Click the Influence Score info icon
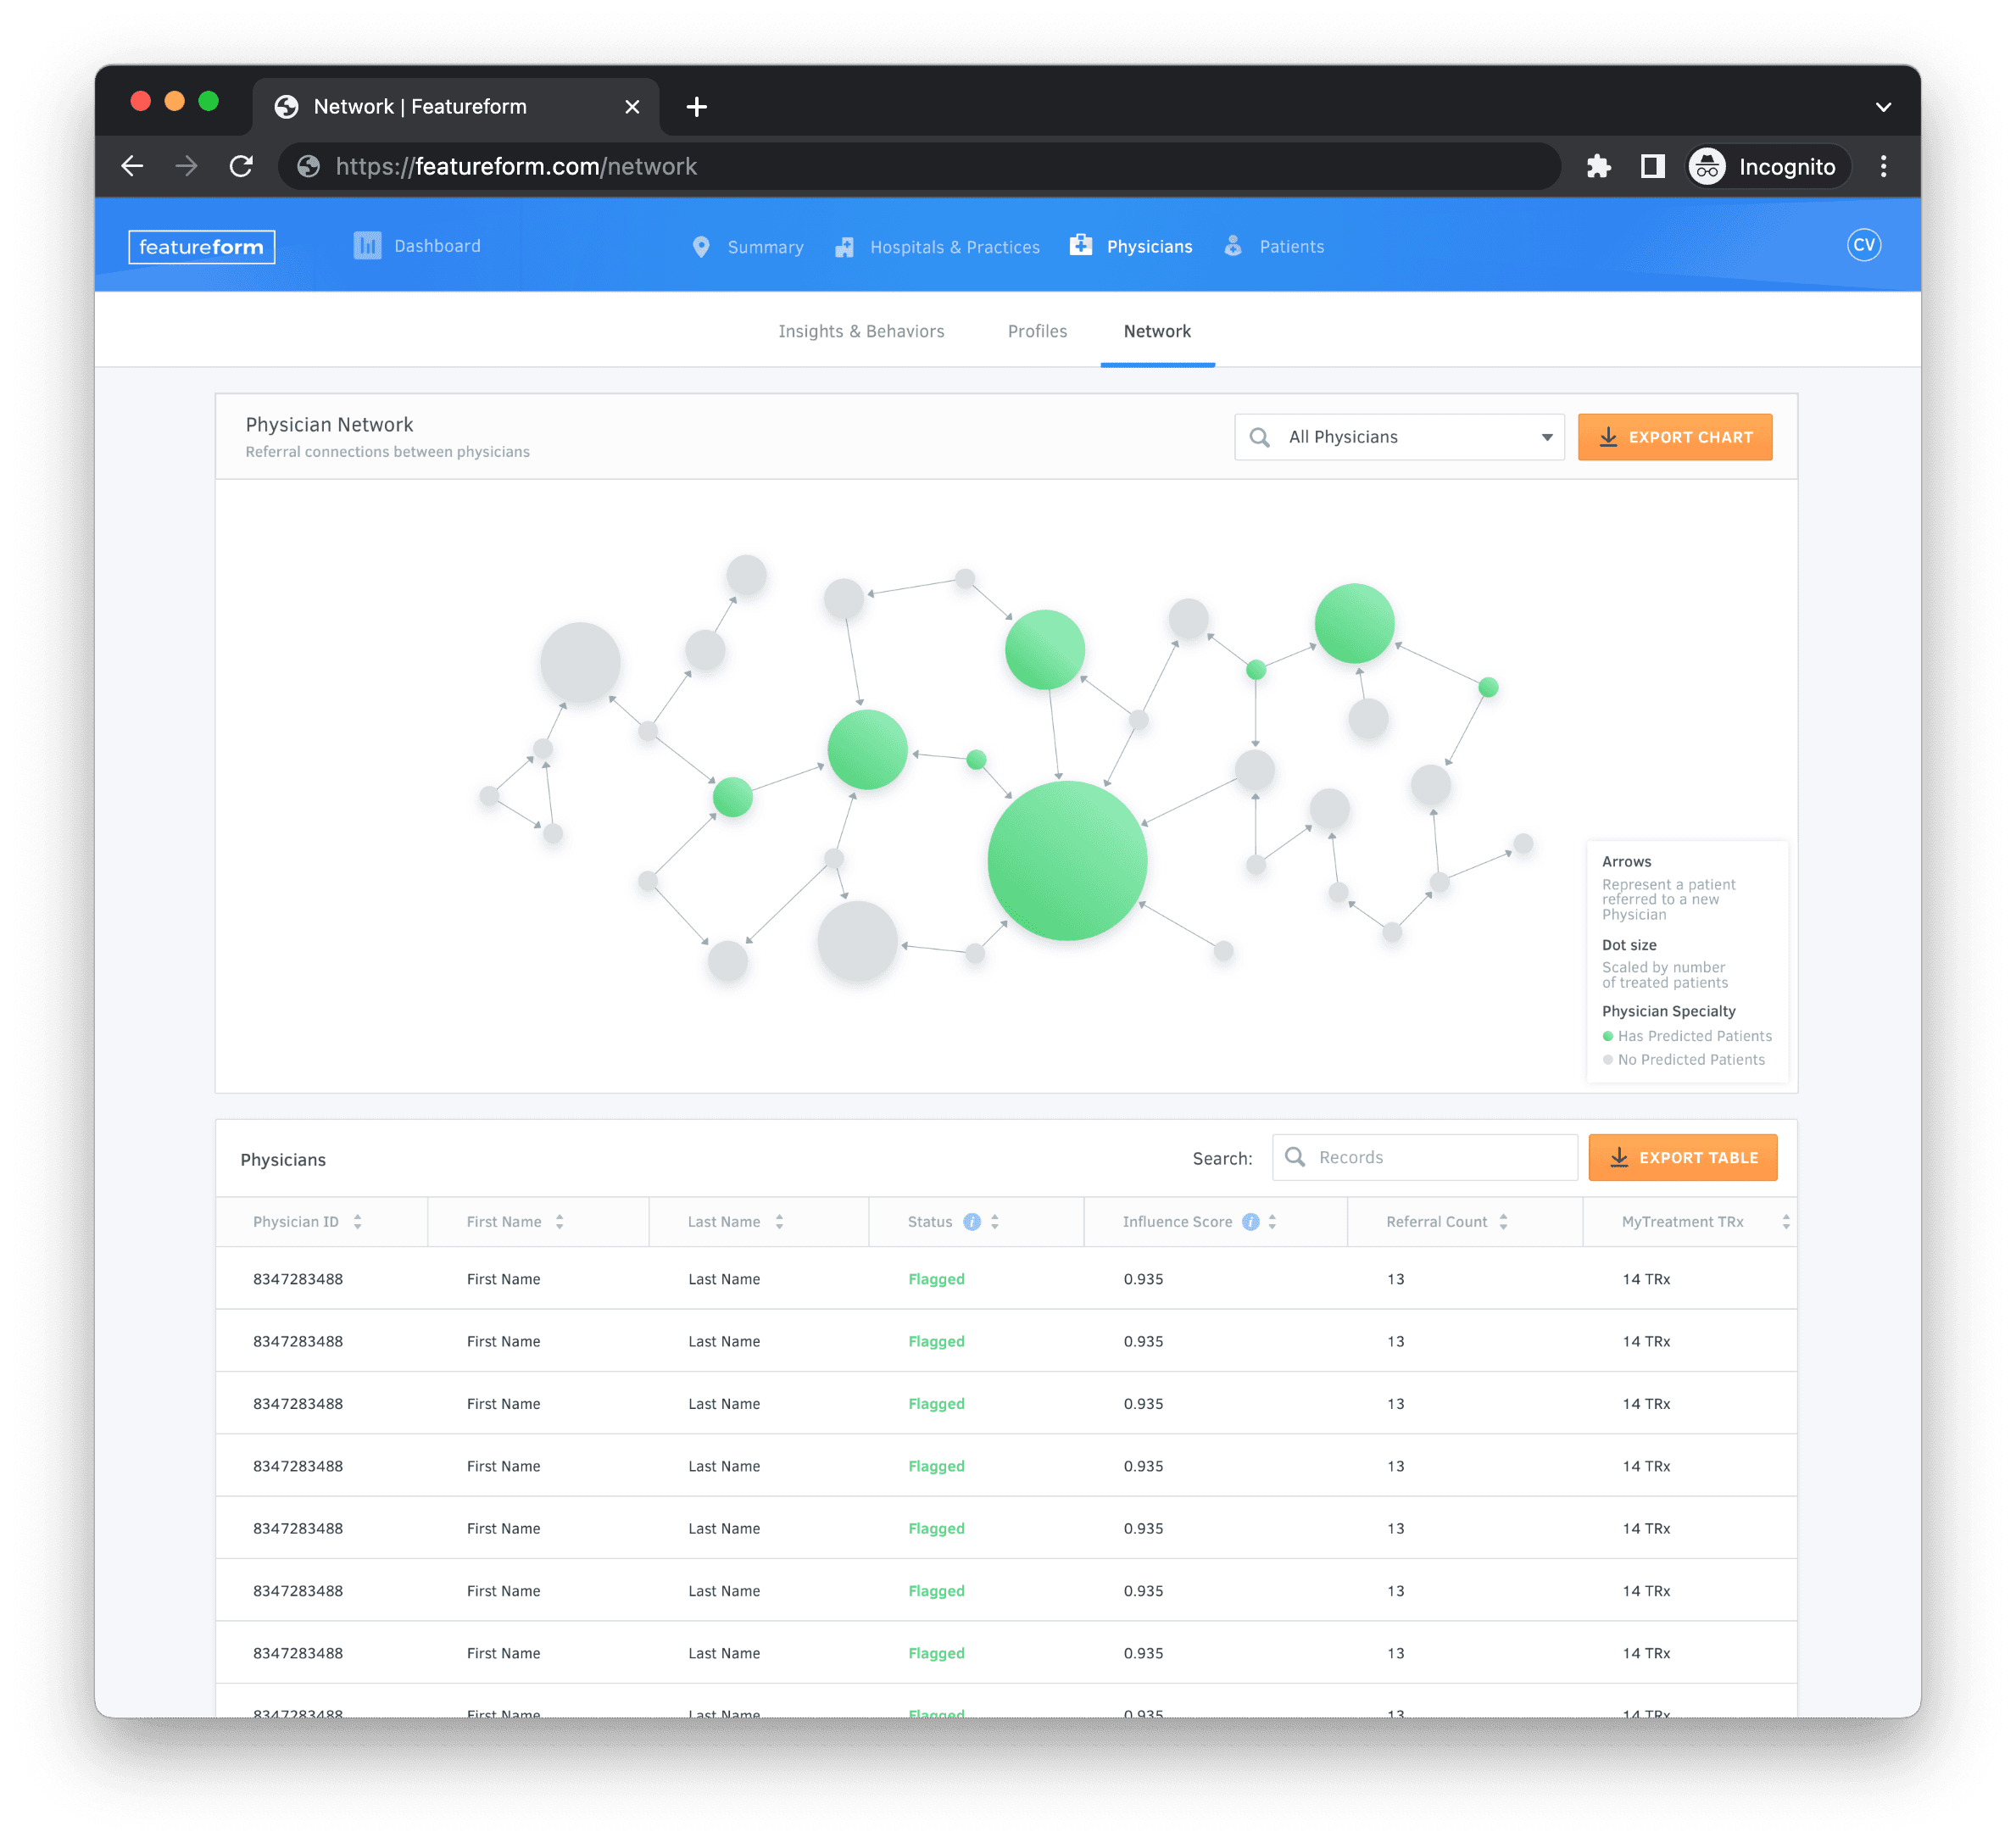This screenshot has width=2016, height=1843. 1250,1222
